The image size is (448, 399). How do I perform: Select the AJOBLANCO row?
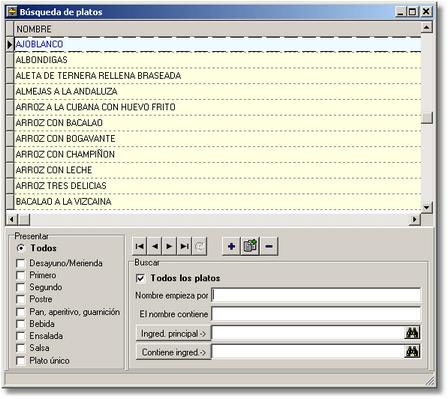click(217, 44)
